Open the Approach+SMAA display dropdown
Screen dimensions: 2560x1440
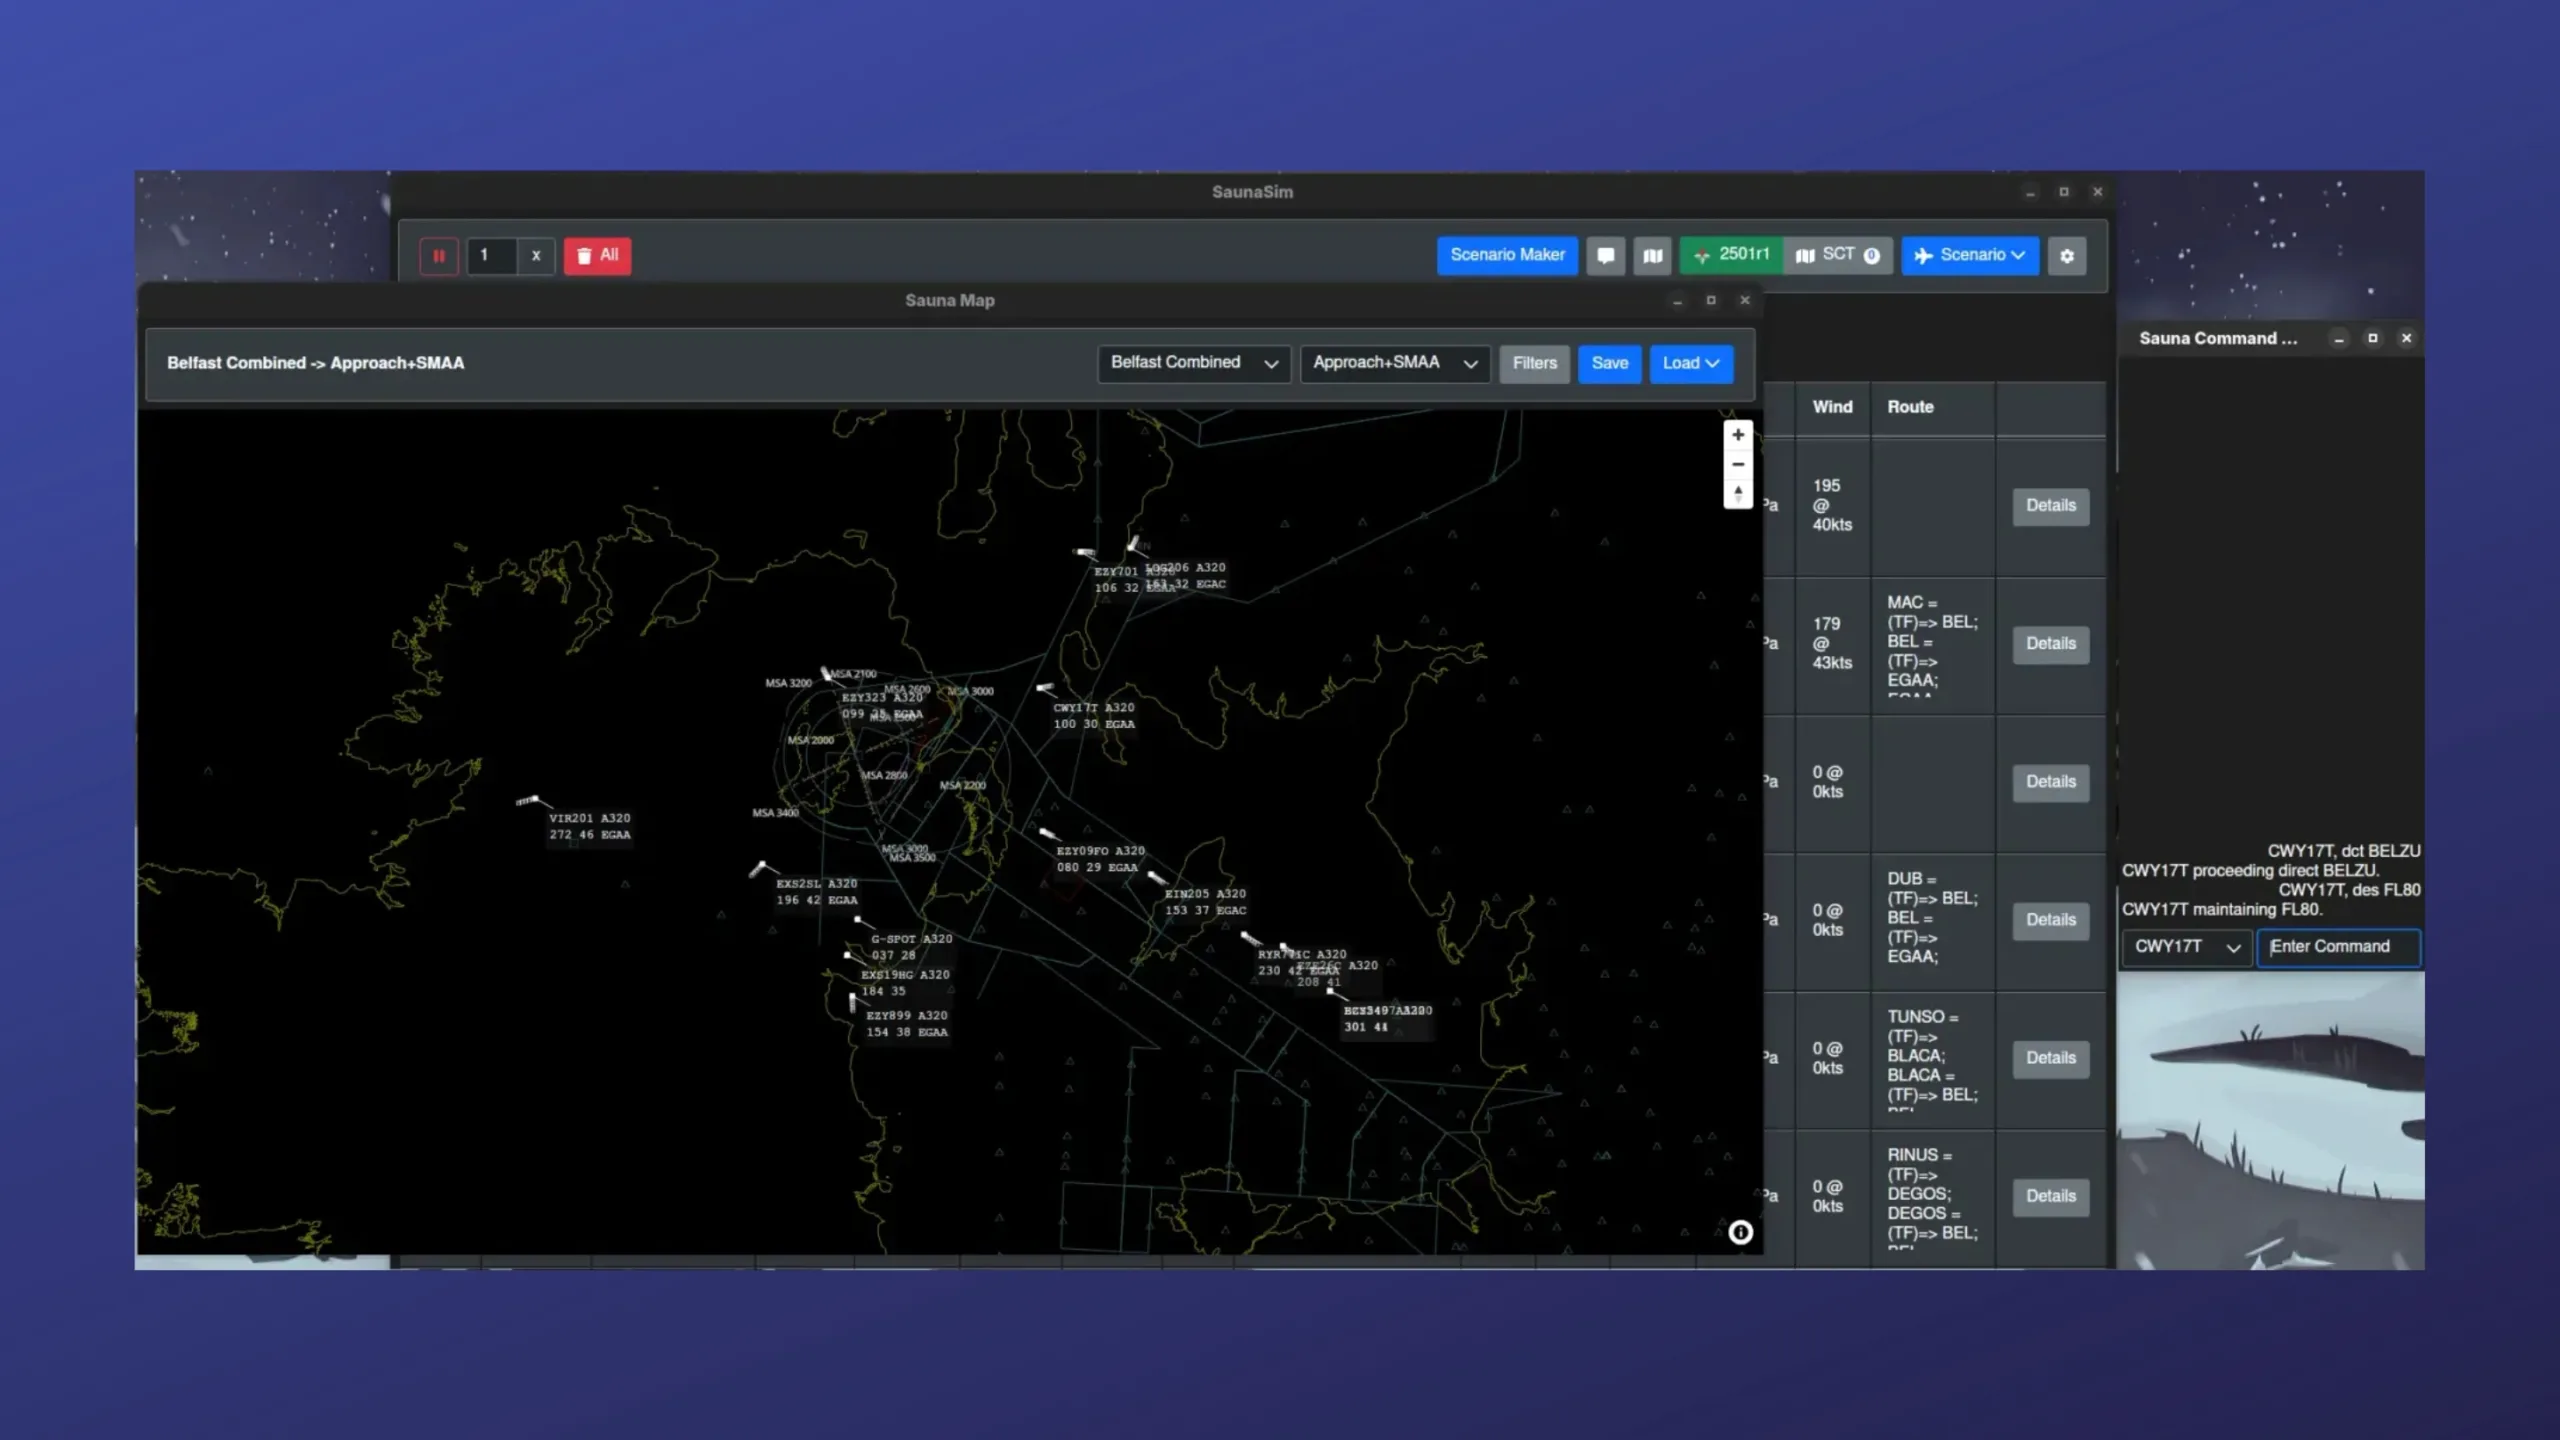coord(1394,363)
